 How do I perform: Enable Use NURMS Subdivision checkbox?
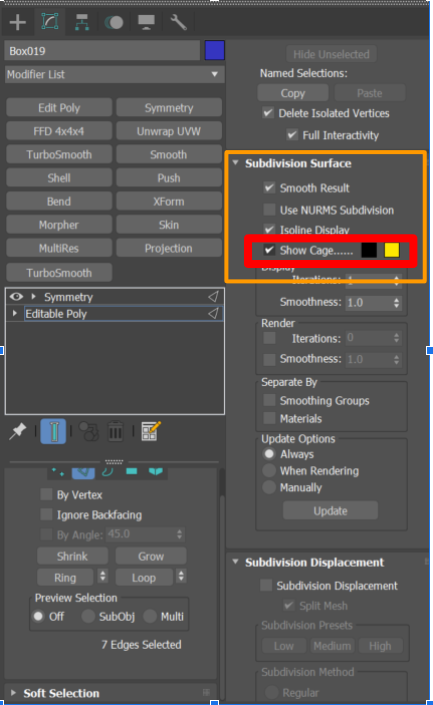(x=269, y=210)
